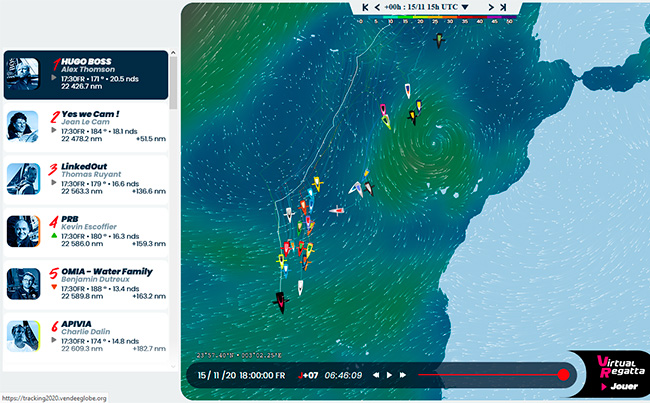Click Kevin Escoffier portrait thumbnail
Image resolution: width=650 pixels, height=403 pixels.
(23, 231)
